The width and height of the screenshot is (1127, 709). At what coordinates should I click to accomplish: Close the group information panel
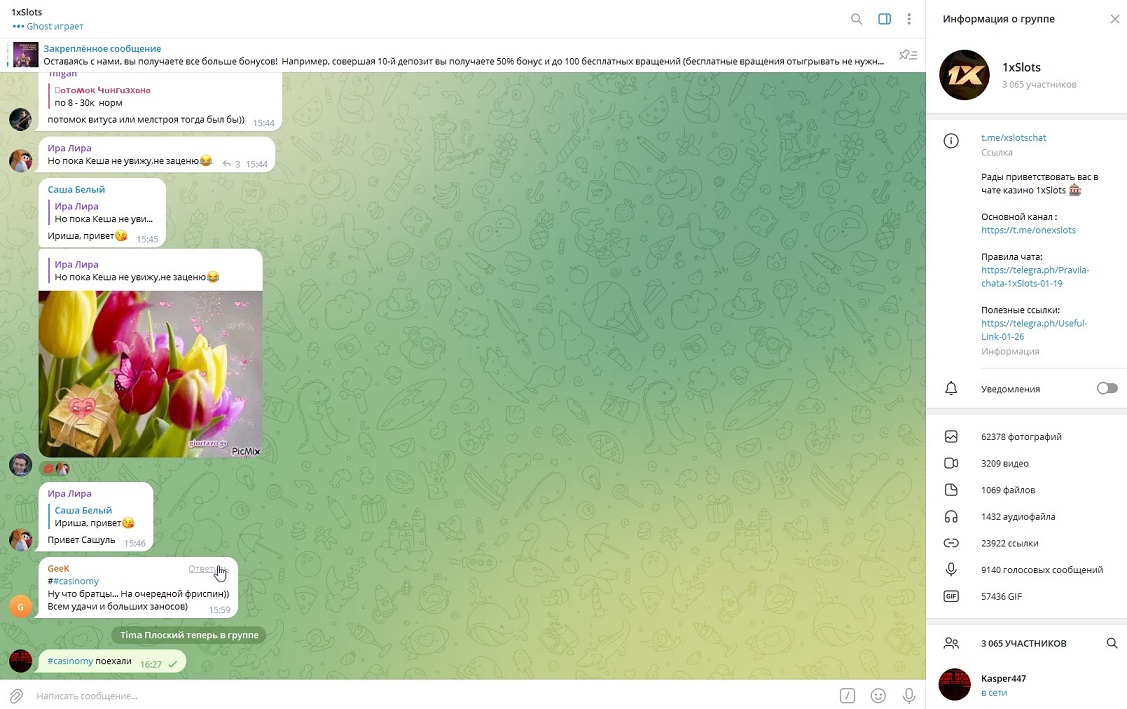[x=1114, y=19]
